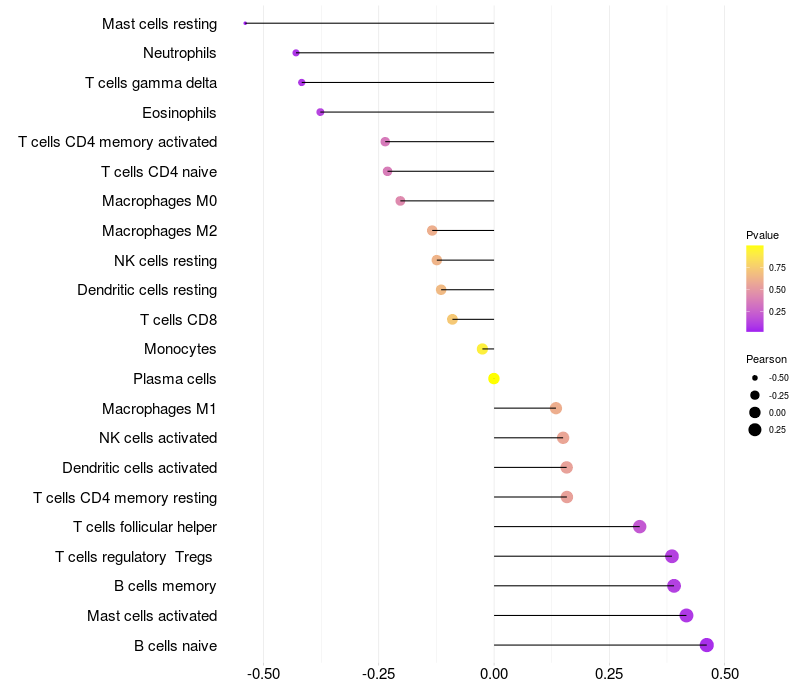Click the Eosinophils axis label
Viewport: 800px width, 700px height.
(179, 113)
